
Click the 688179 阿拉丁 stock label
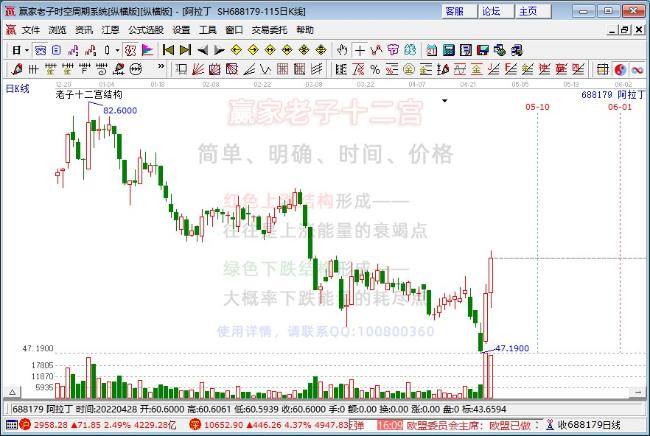[x=613, y=95]
